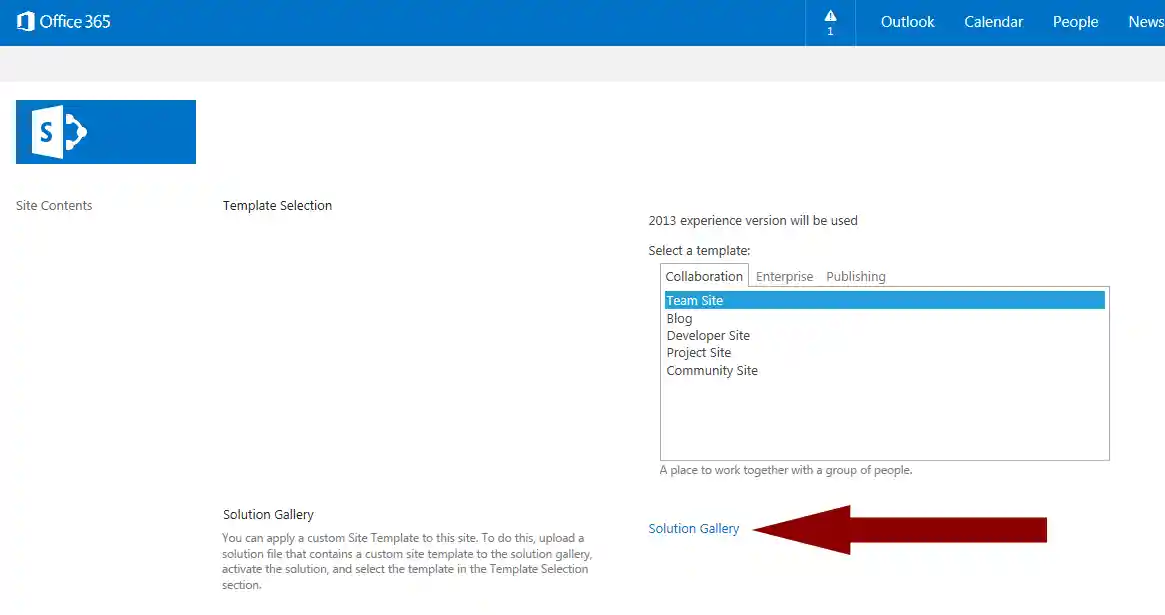Select the Developer Site template
This screenshot has width=1165, height=615.
708,335
